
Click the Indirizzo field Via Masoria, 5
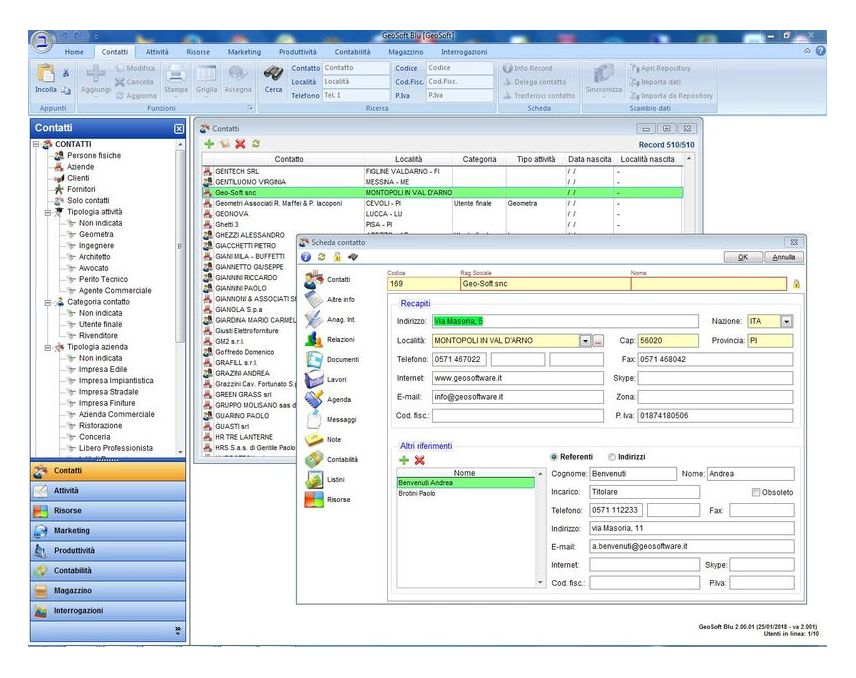[565, 322]
